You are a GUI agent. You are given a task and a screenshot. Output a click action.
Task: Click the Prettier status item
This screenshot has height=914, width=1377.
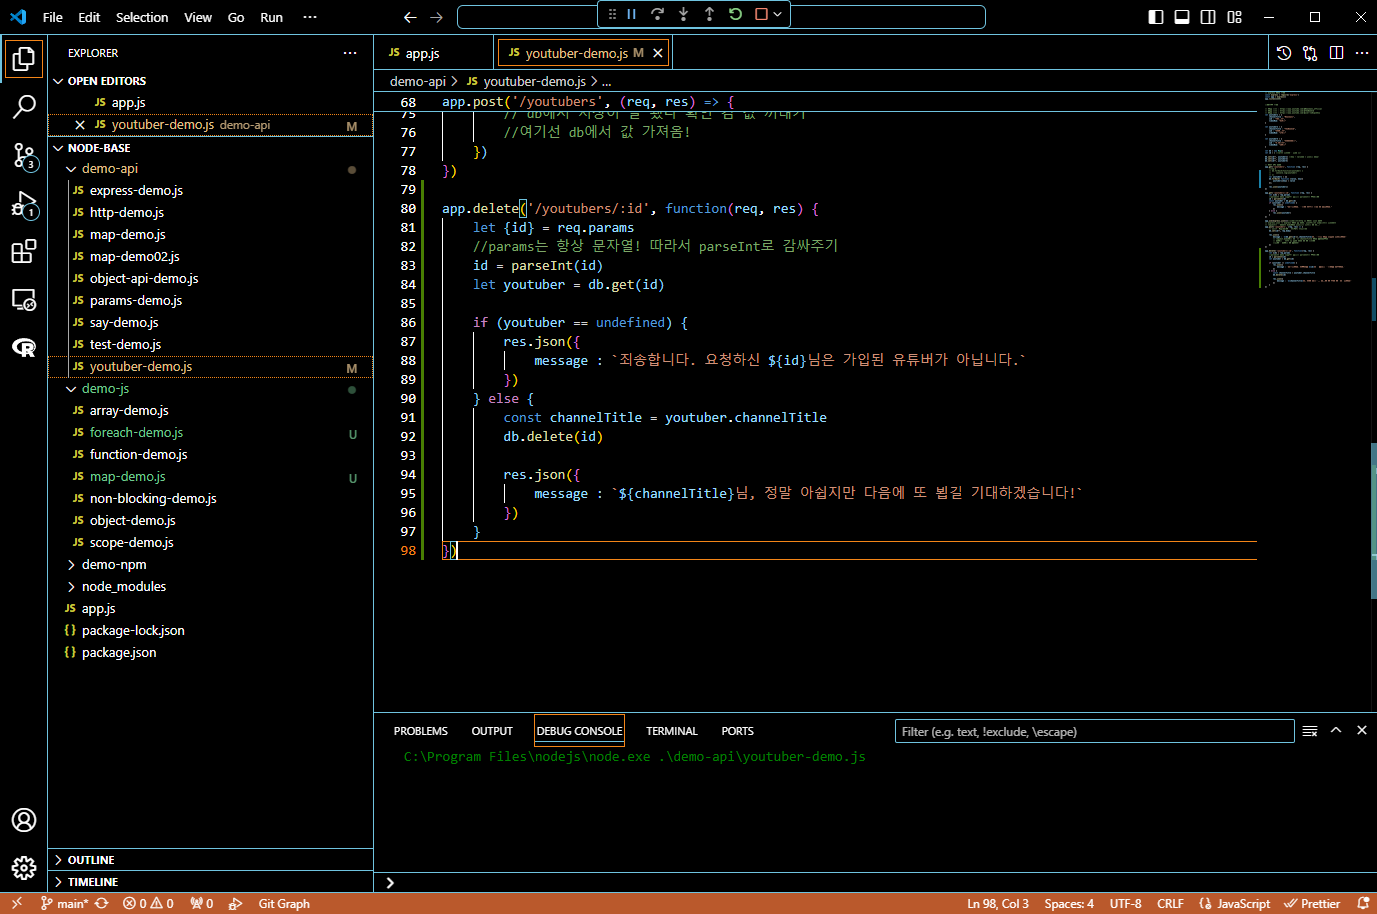click(1312, 904)
